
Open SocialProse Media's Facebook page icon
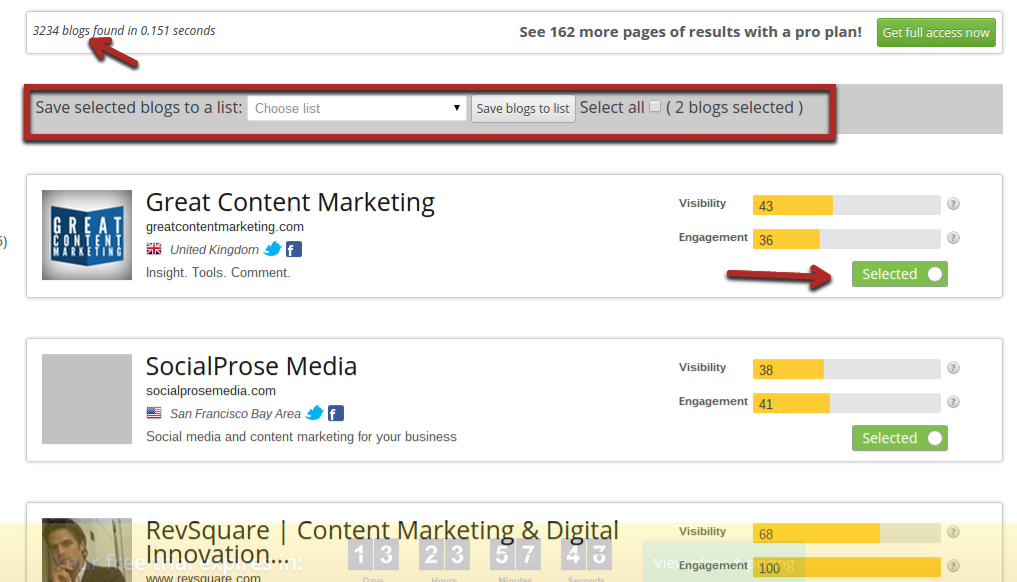[336, 413]
